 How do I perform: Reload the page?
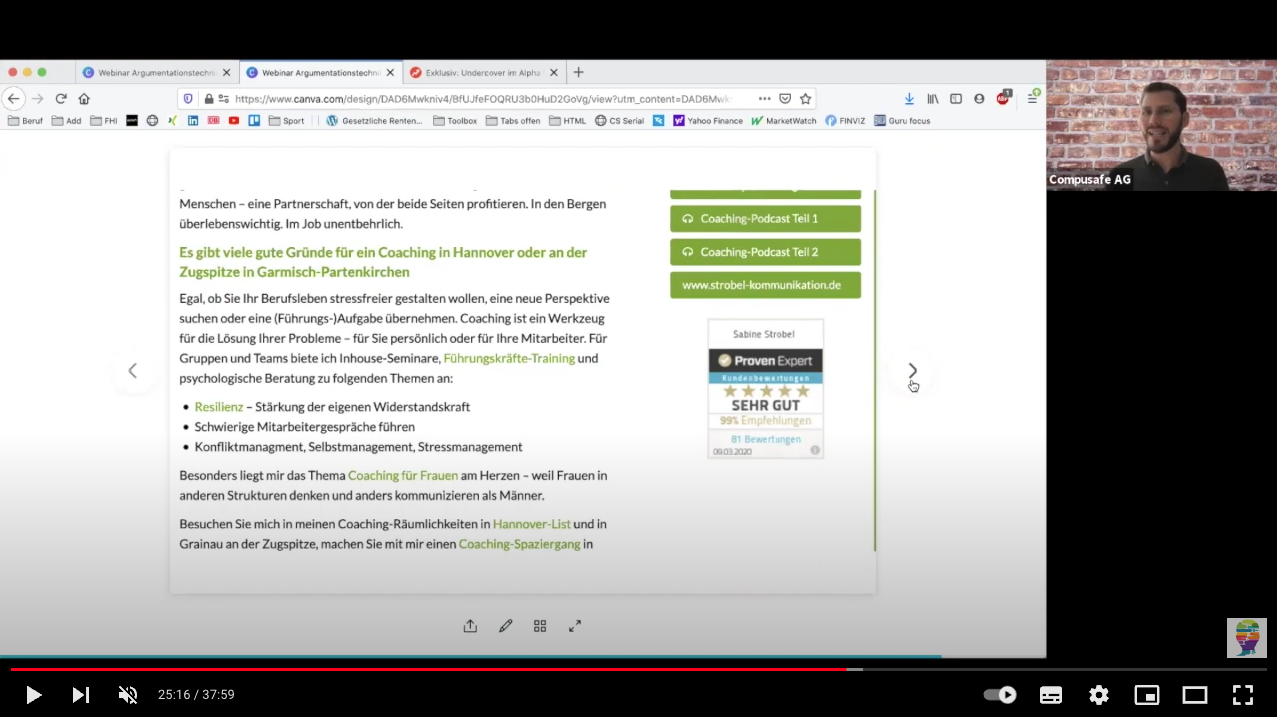point(61,99)
